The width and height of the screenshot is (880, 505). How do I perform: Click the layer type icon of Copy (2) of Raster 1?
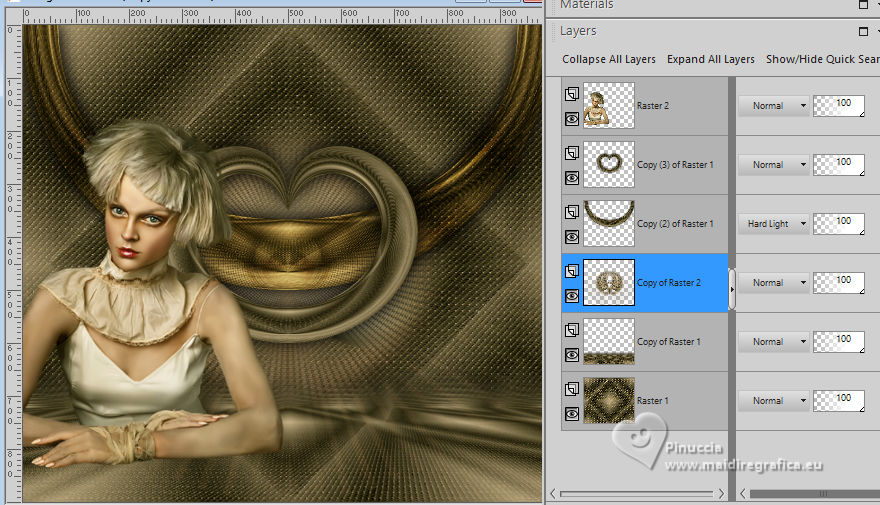(572, 212)
